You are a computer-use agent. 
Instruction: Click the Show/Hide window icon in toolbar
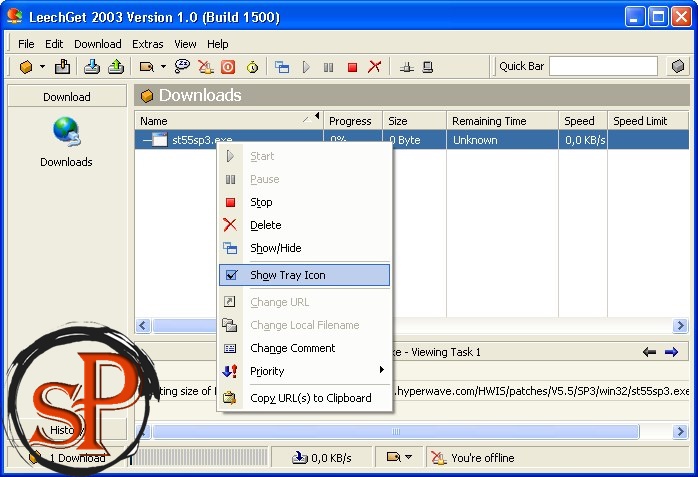click(282, 67)
